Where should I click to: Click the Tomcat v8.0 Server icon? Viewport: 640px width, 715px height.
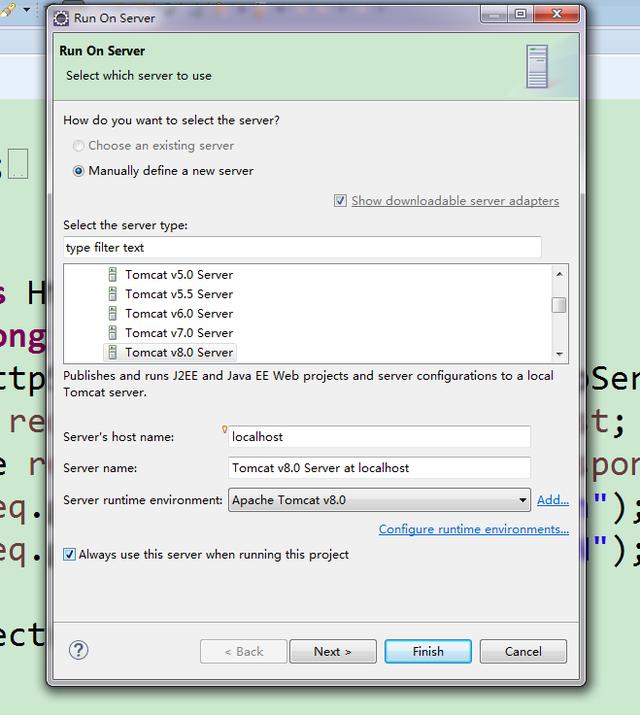coord(113,352)
